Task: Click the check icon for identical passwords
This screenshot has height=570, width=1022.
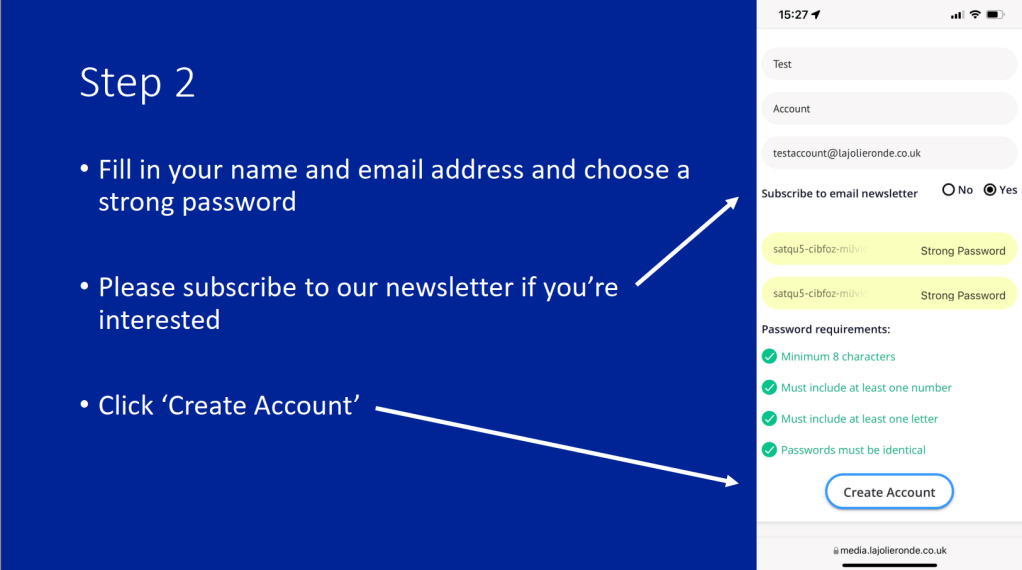Action: [x=769, y=450]
